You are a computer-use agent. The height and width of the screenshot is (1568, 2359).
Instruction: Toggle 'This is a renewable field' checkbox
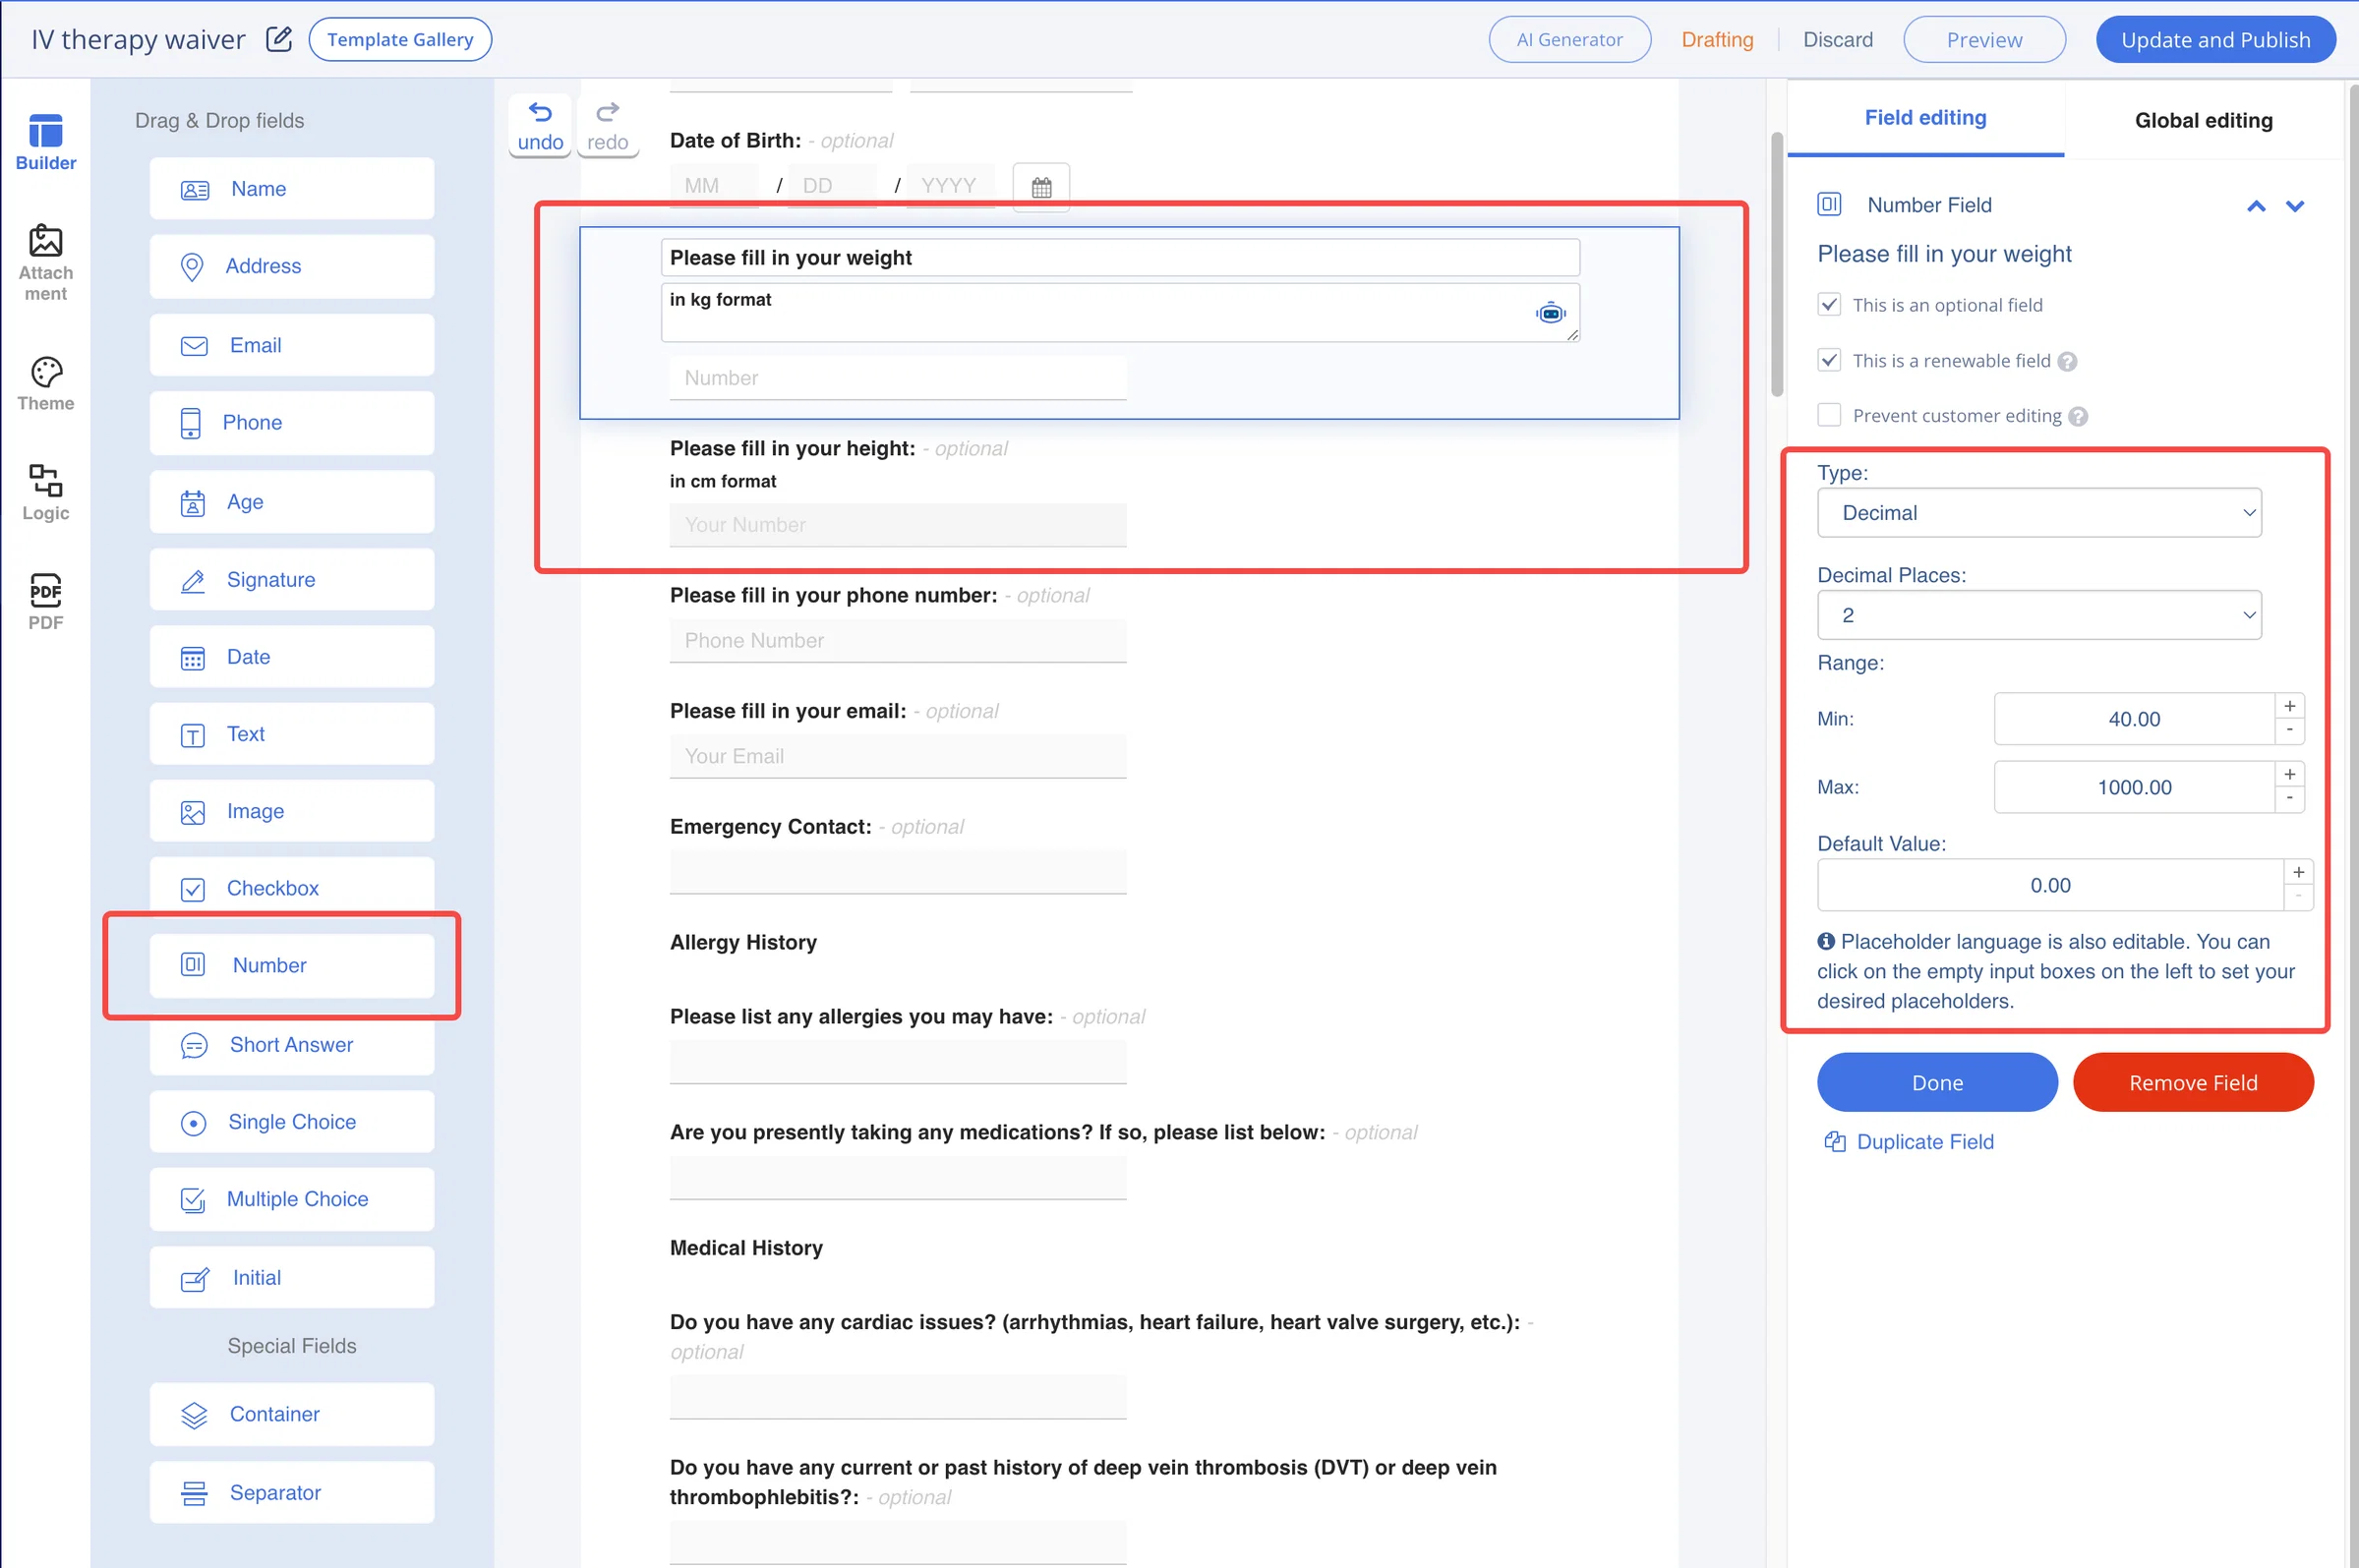[x=1829, y=360]
